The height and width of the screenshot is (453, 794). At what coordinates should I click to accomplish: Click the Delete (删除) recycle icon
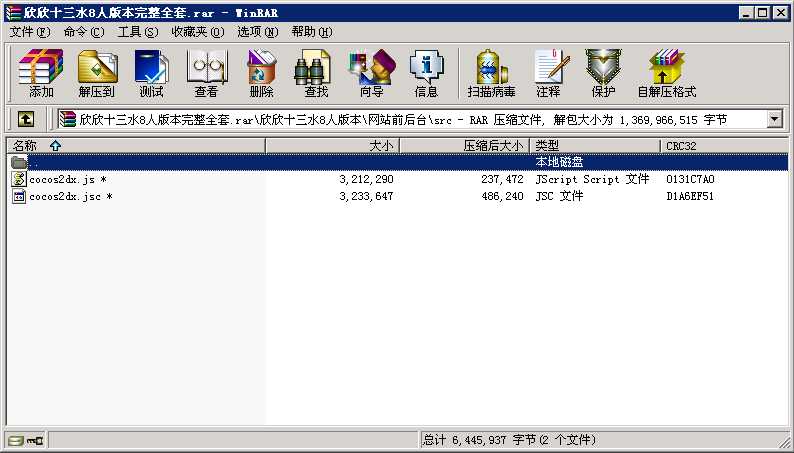pos(261,73)
